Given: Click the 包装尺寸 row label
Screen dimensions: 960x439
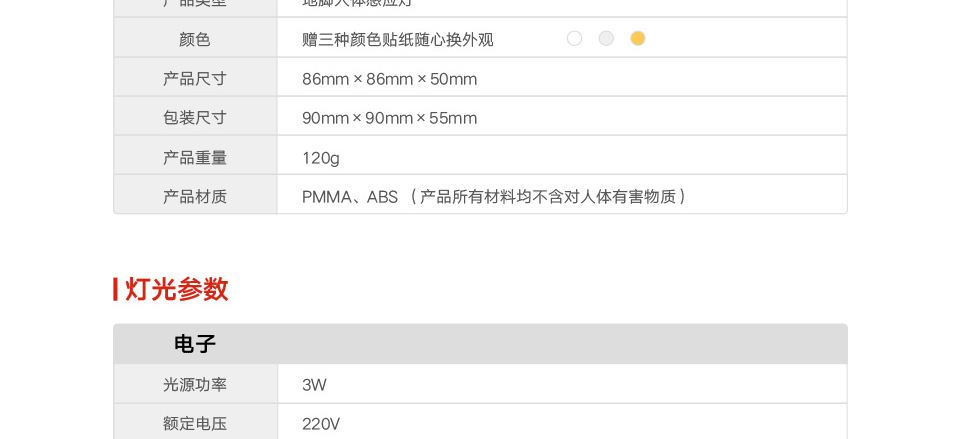Looking at the screenshot, I should pyautogui.click(x=195, y=117).
